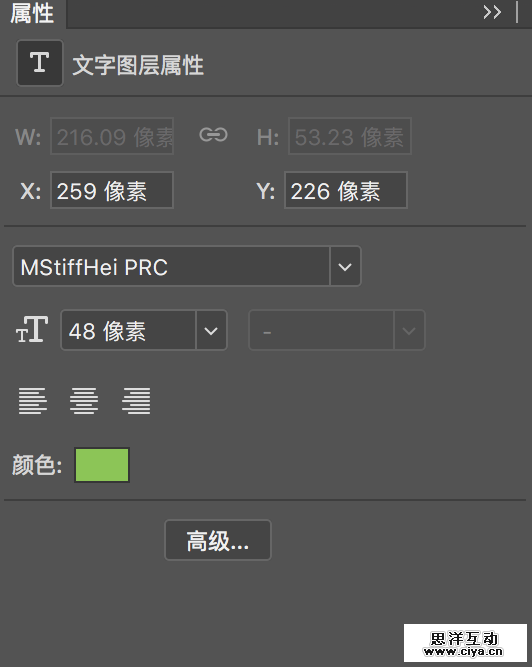Switch to the 属性 tab
This screenshot has width=532, height=667.
pyautogui.click(x=32, y=14)
